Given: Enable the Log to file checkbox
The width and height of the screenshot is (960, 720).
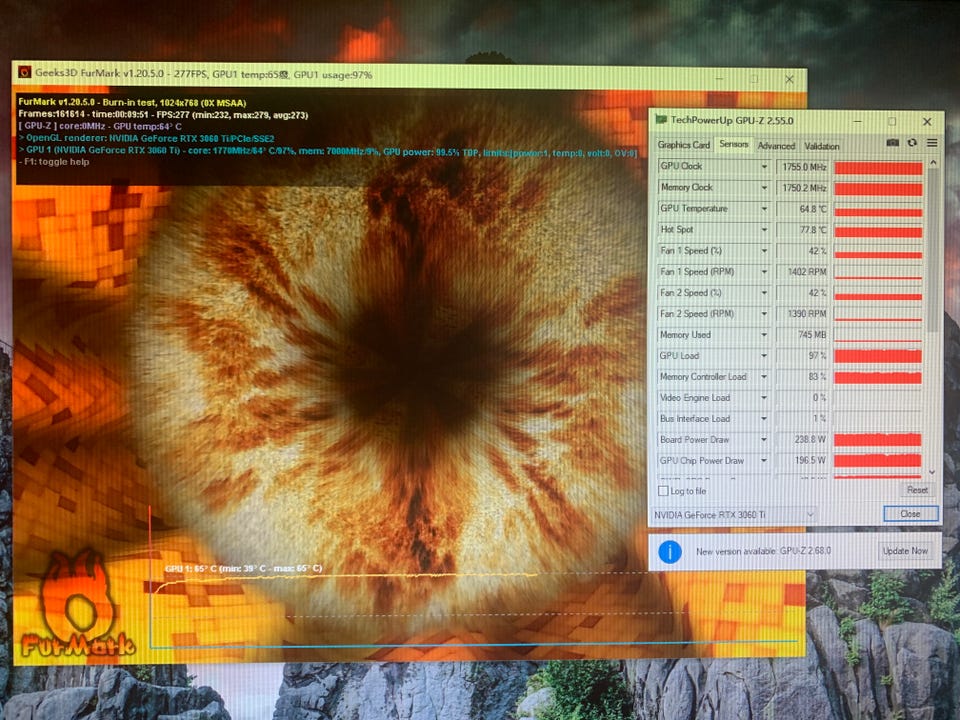Looking at the screenshot, I should click(x=663, y=490).
